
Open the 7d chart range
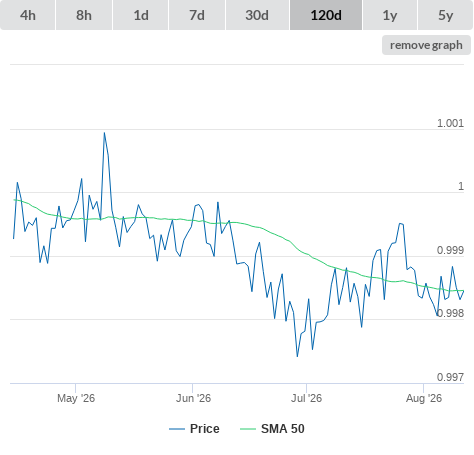197,15
